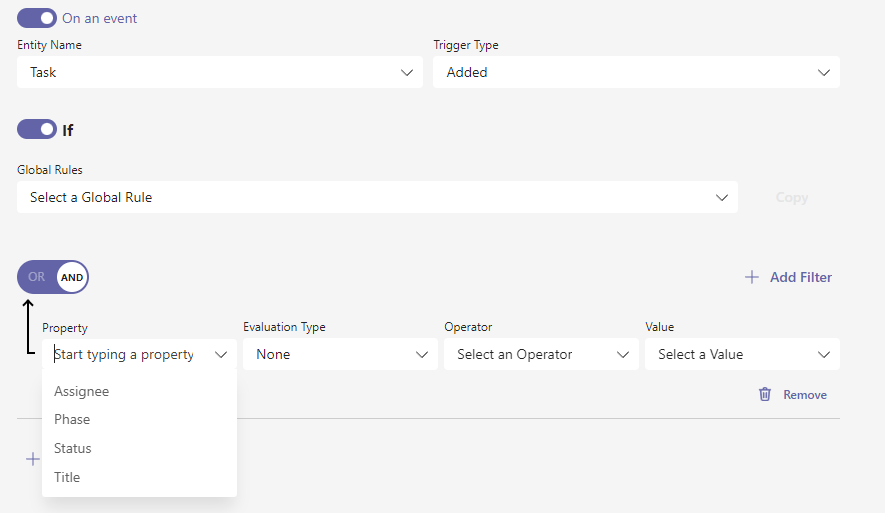Image resolution: width=885 pixels, height=513 pixels.
Task: Choose Assignee from the property list
Action: tap(139, 391)
